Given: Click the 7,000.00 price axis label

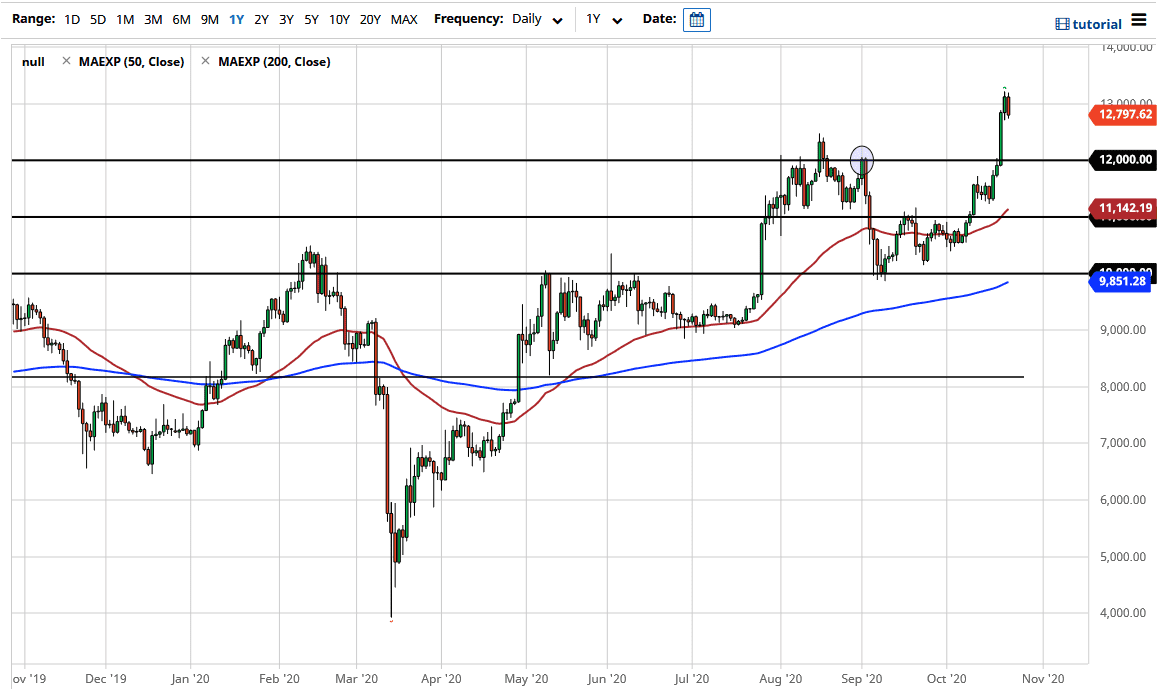Looking at the screenshot, I should point(1123,443).
